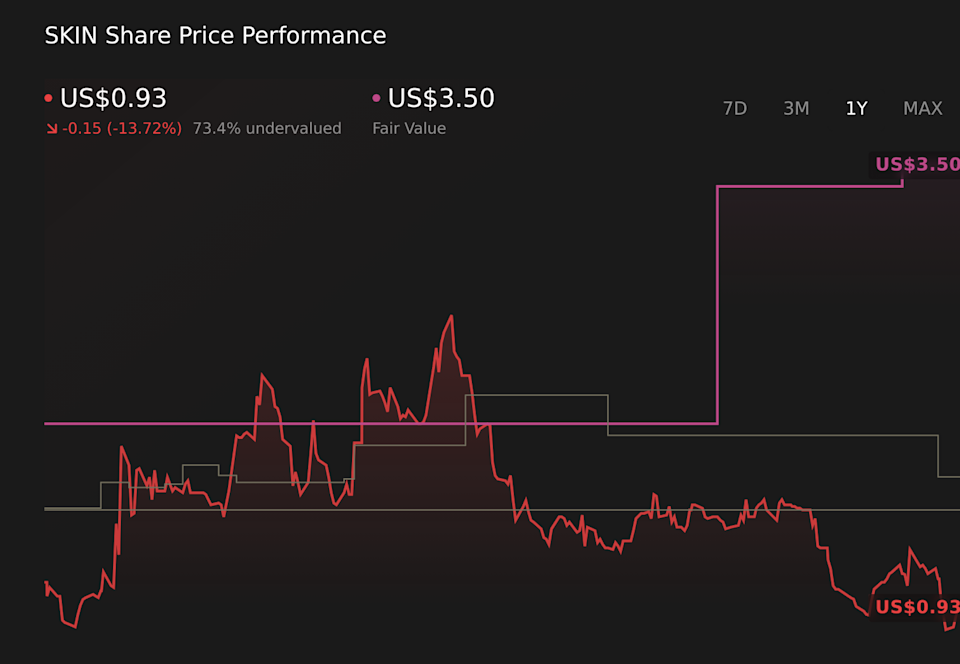960x664 pixels.
Task: Click the US$3.50 price tag on the chart
Action: (920, 164)
